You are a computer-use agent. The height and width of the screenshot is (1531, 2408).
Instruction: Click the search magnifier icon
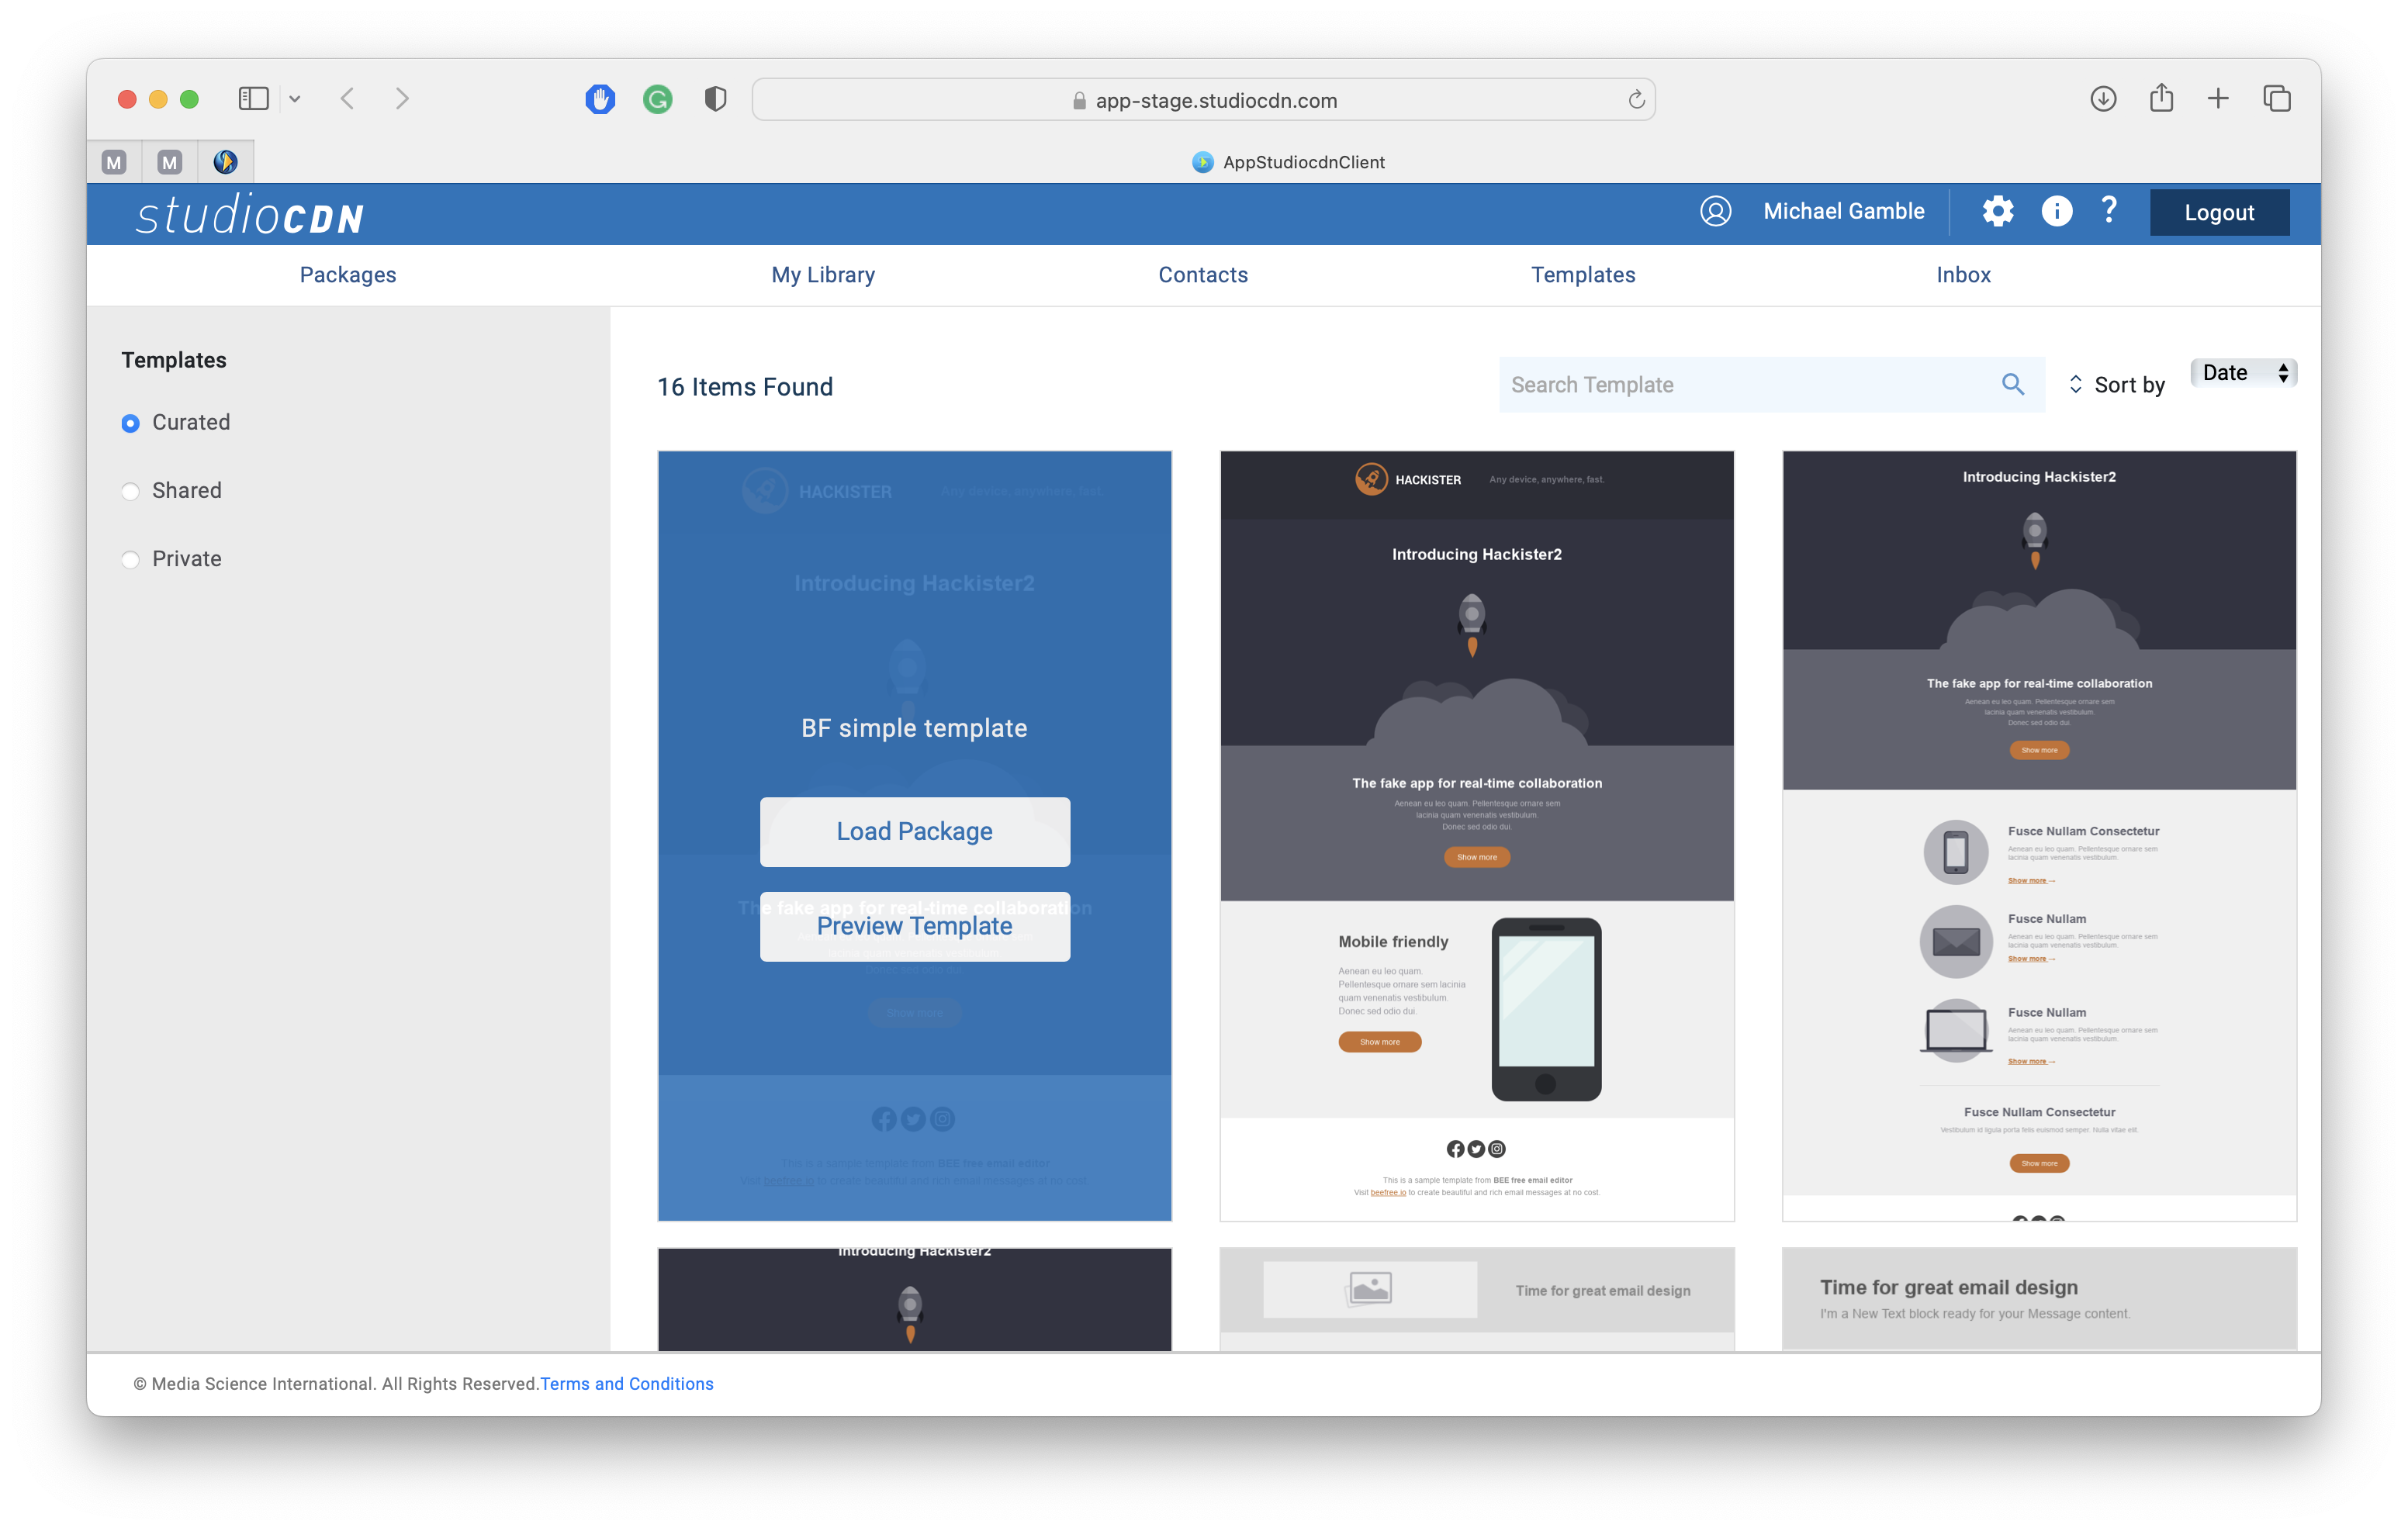click(x=2012, y=384)
